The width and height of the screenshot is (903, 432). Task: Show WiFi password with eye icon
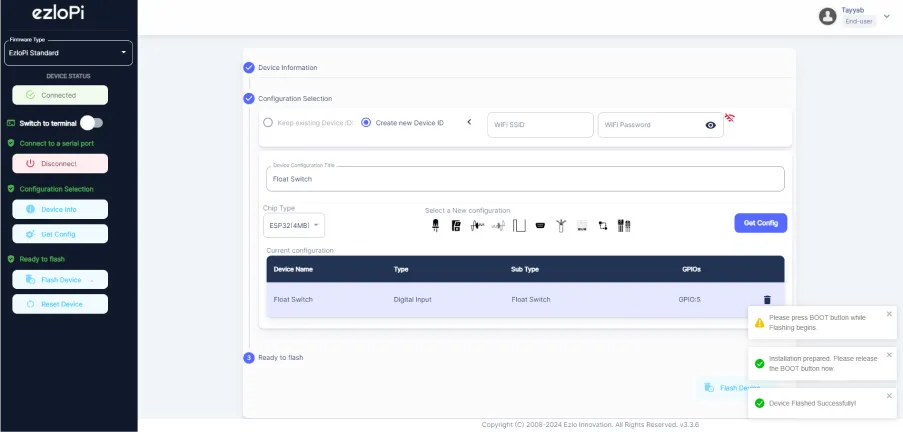711,125
